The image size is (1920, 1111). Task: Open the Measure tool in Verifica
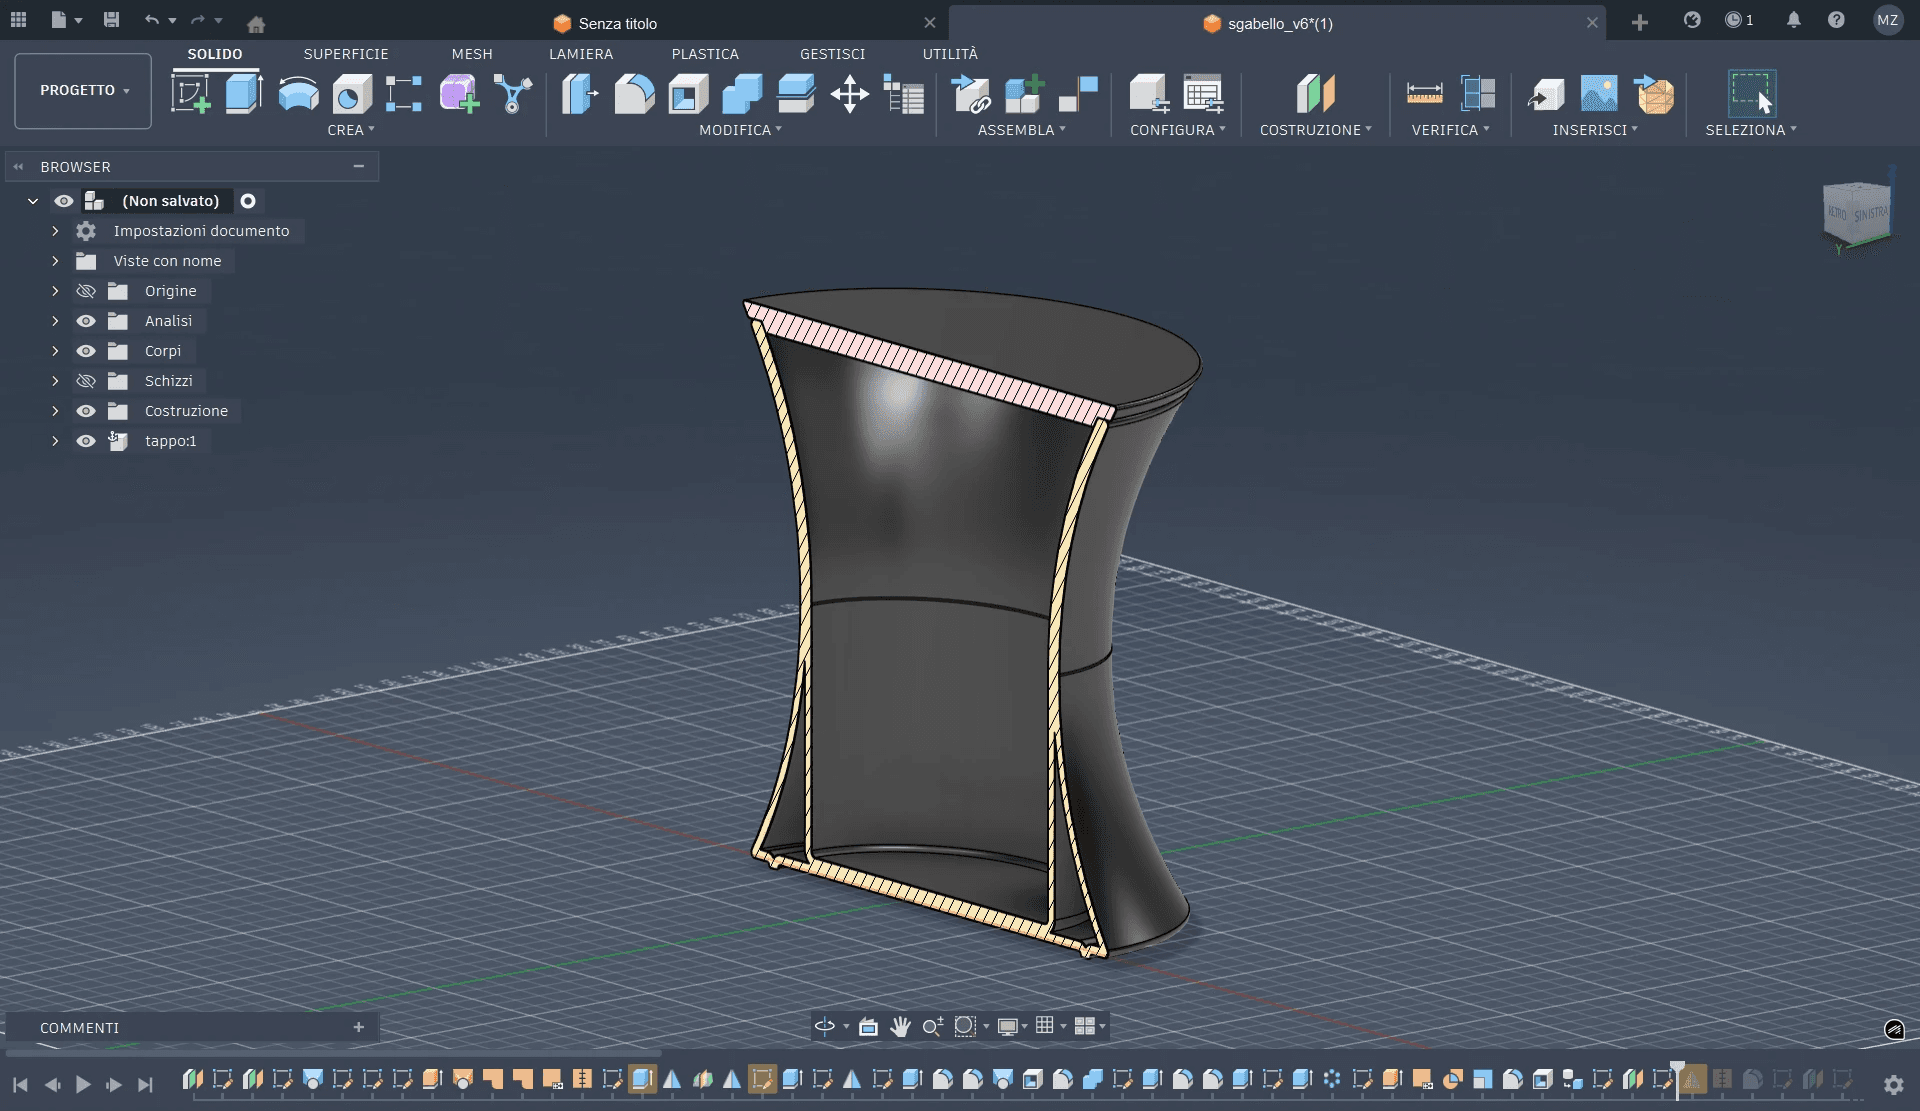point(1424,94)
